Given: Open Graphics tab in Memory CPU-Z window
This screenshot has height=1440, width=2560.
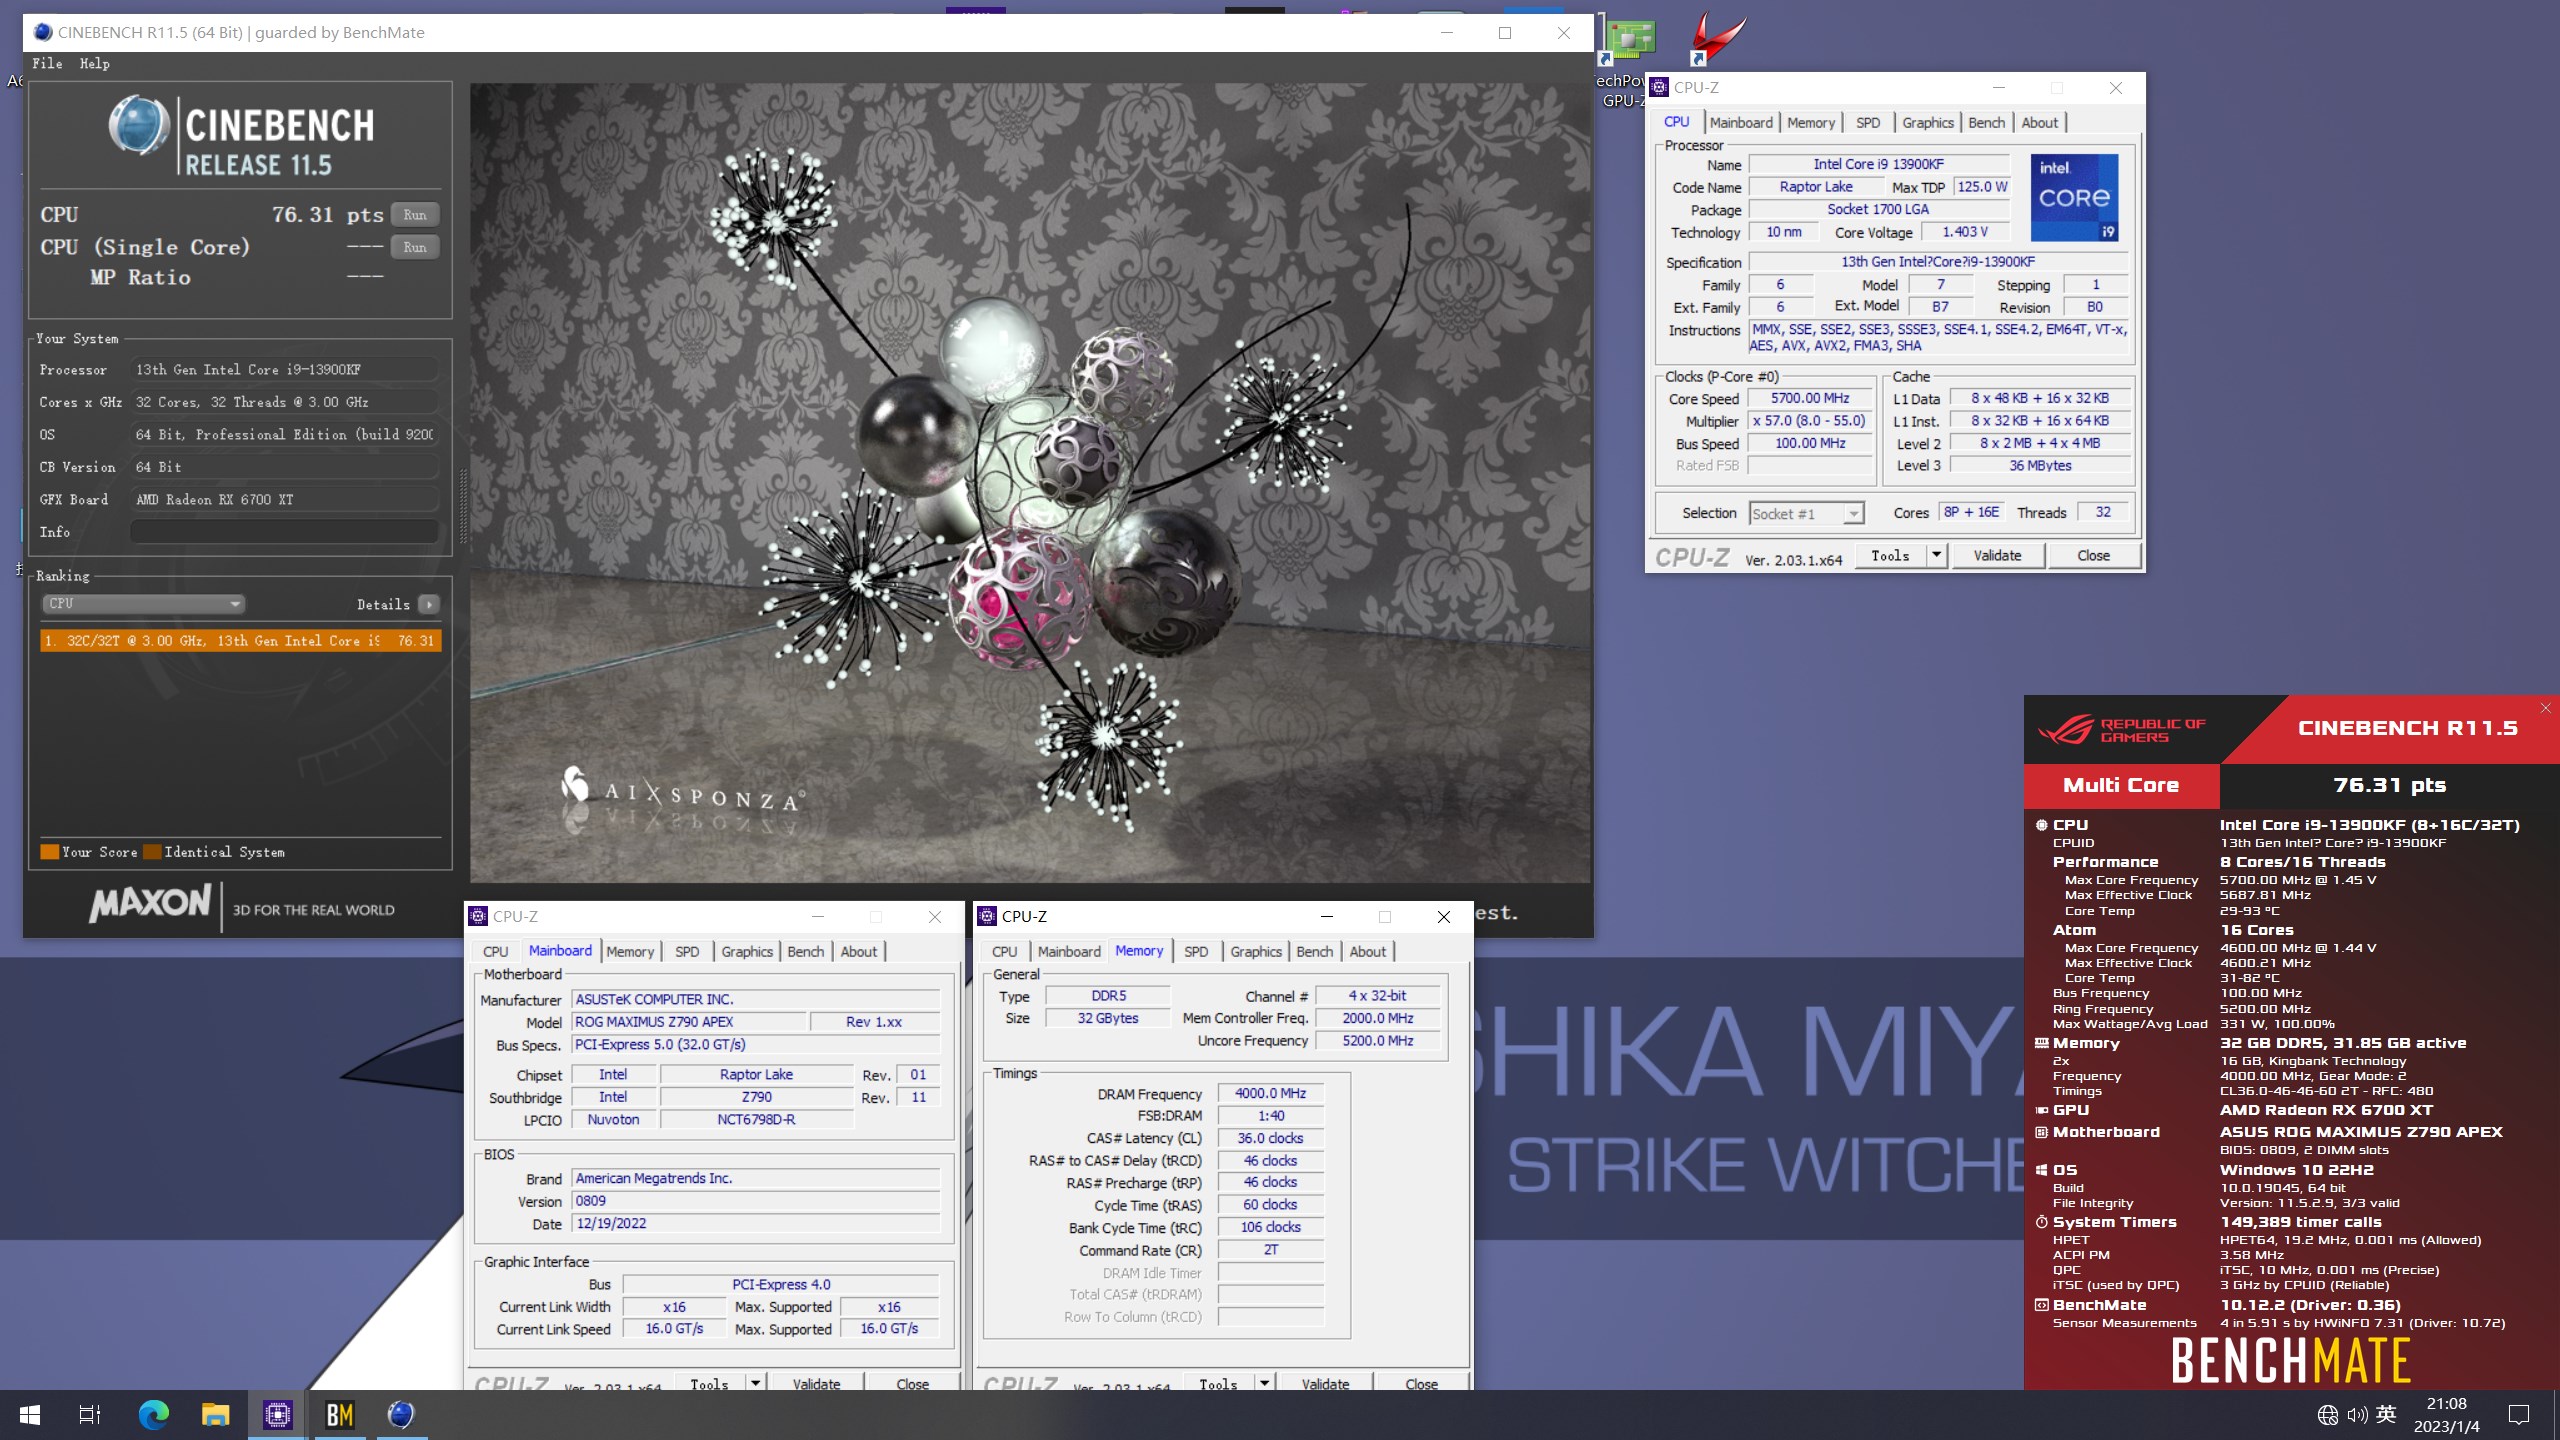Looking at the screenshot, I should (1256, 951).
